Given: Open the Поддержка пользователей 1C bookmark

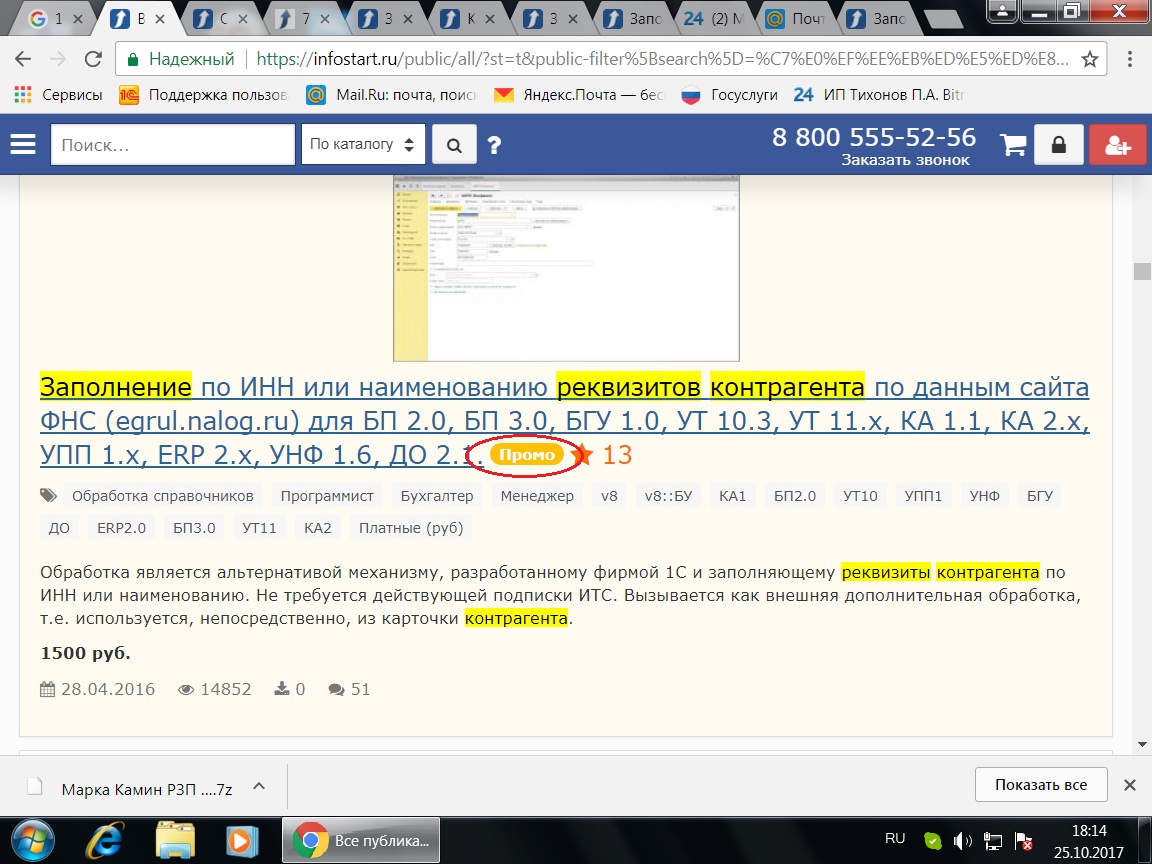Looking at the screenshot, I should [x=204, y=95].
